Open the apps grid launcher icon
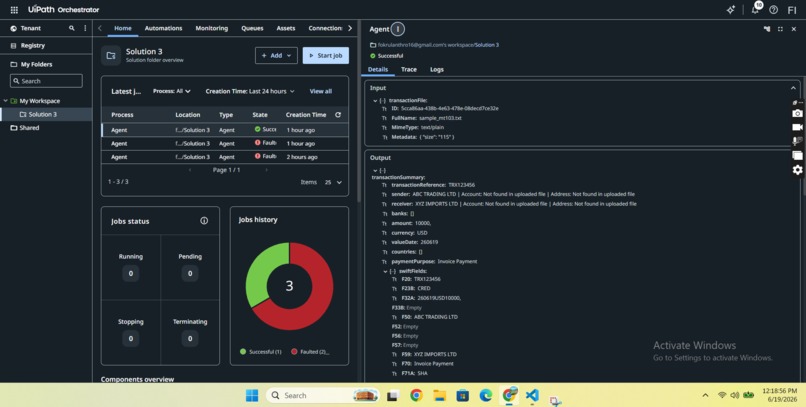The image size is (806, 407). (14, 10)
